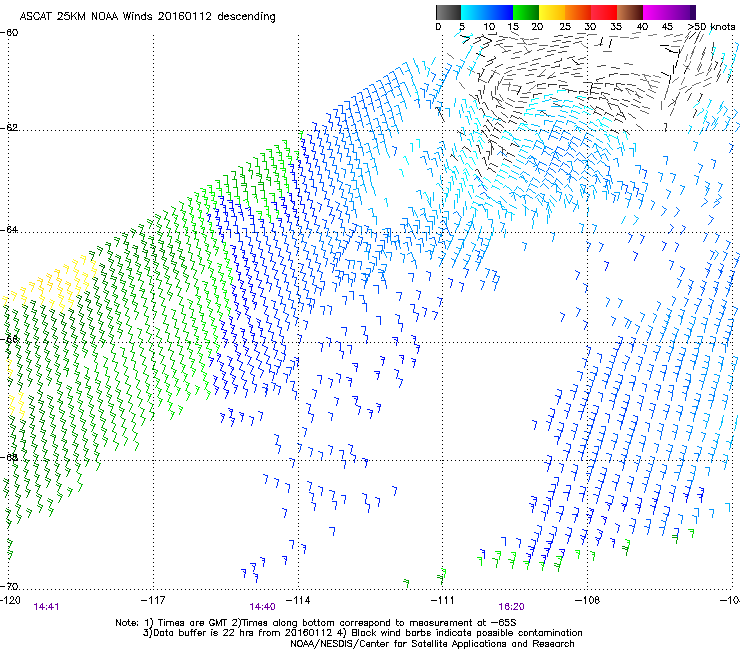Viewport: 740px width, 650px height.
Task: Click the '-117' longitude label
Action: click(x=153, y=600)
